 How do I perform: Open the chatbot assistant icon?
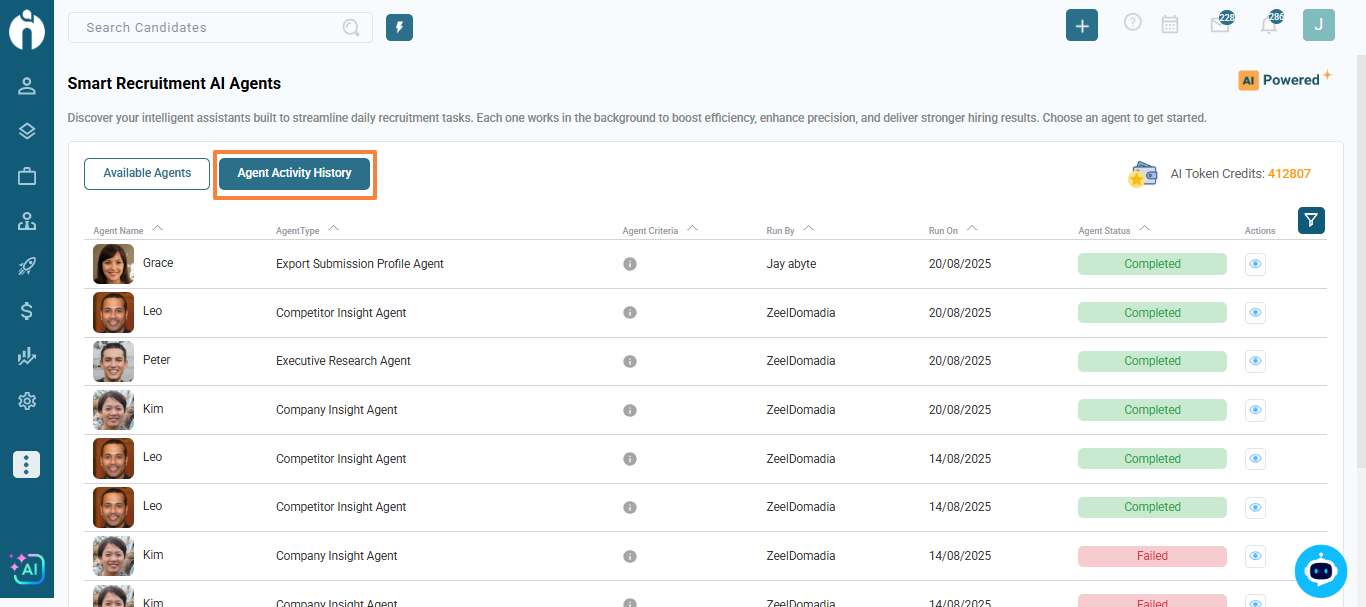tap(1321, 571)
